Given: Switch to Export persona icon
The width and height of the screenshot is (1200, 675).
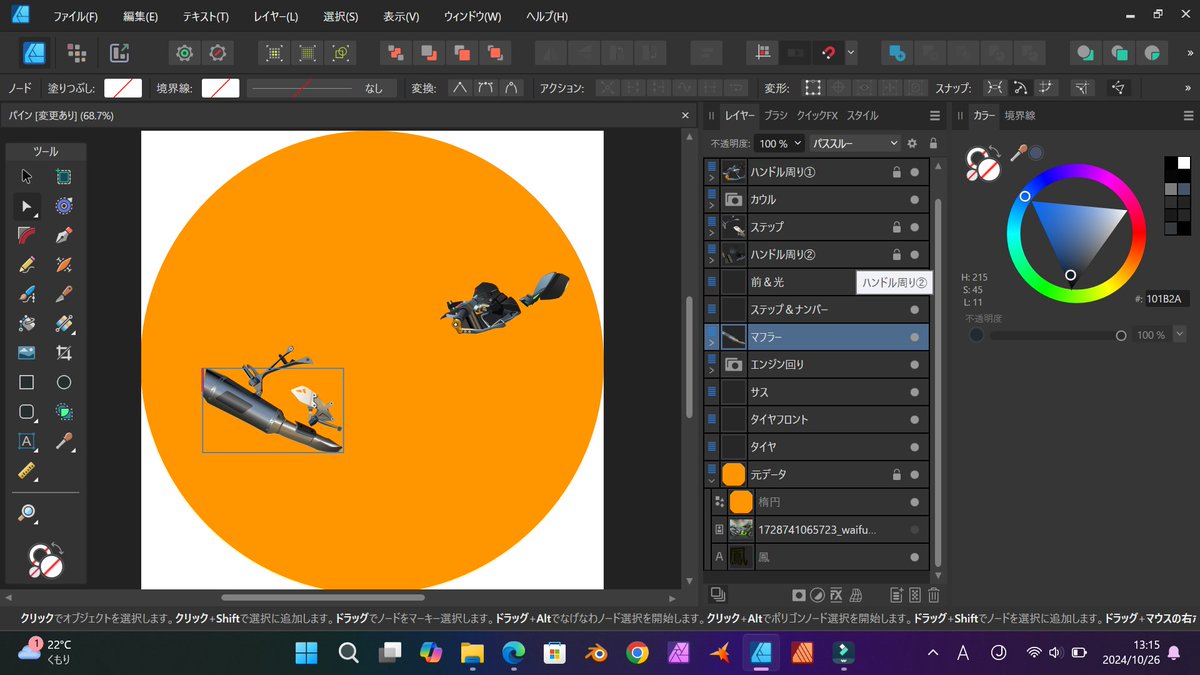Looking at the screenshot, I should pyautogui.click(x=120, y=52).
